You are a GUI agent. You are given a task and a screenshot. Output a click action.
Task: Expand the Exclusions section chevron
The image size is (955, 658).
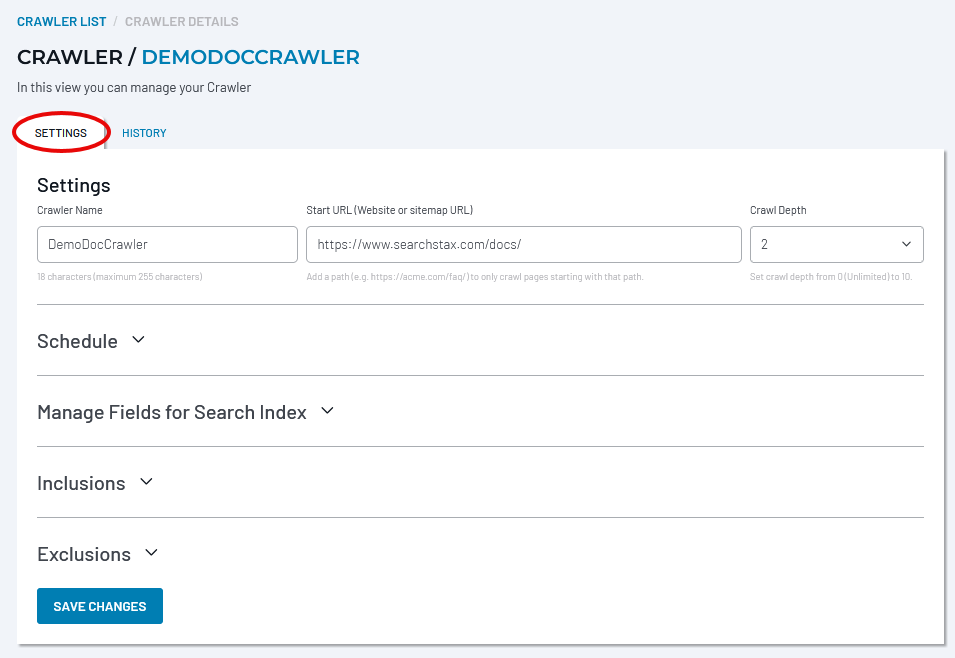[152, 553]
